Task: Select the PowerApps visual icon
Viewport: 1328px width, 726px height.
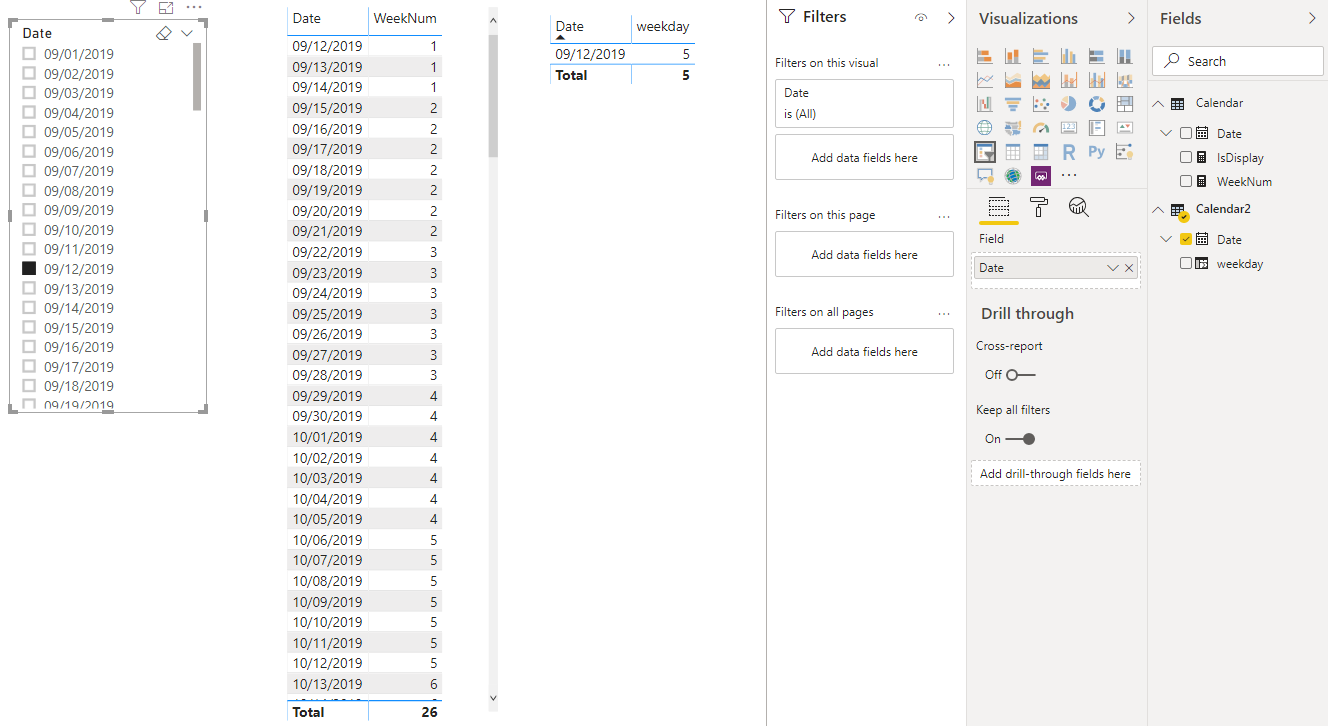Action: (1041, 176)
